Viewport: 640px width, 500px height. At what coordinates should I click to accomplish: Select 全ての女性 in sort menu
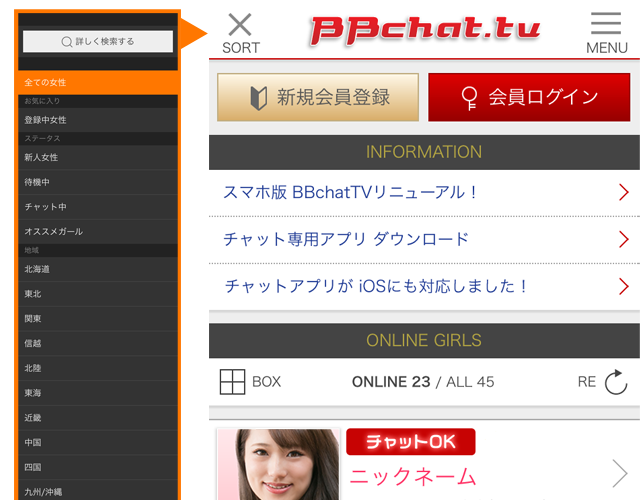pos(98,82)
